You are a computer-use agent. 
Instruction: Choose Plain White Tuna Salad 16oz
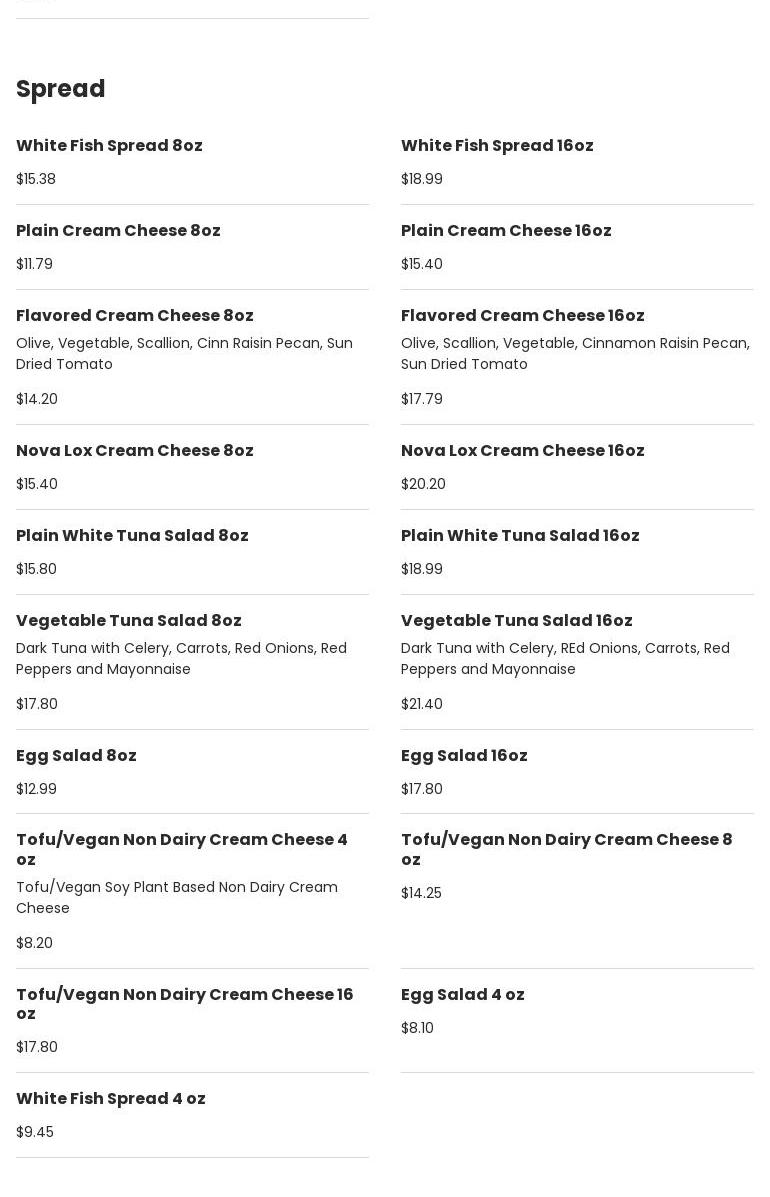click(520, 536)
